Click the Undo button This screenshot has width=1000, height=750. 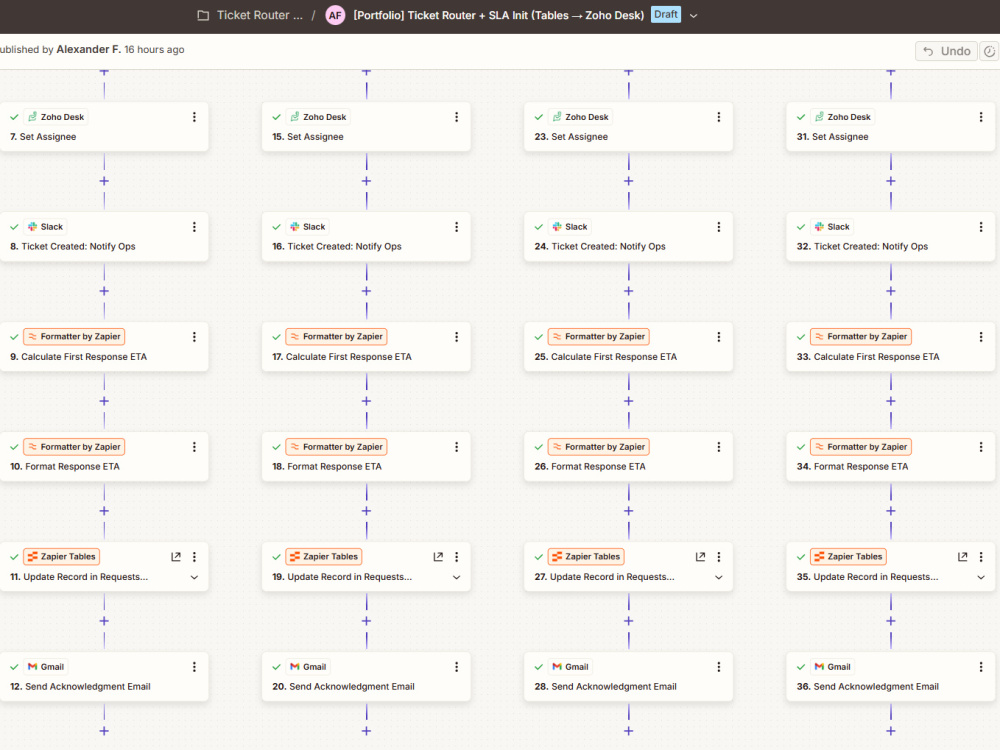point(946,51)
